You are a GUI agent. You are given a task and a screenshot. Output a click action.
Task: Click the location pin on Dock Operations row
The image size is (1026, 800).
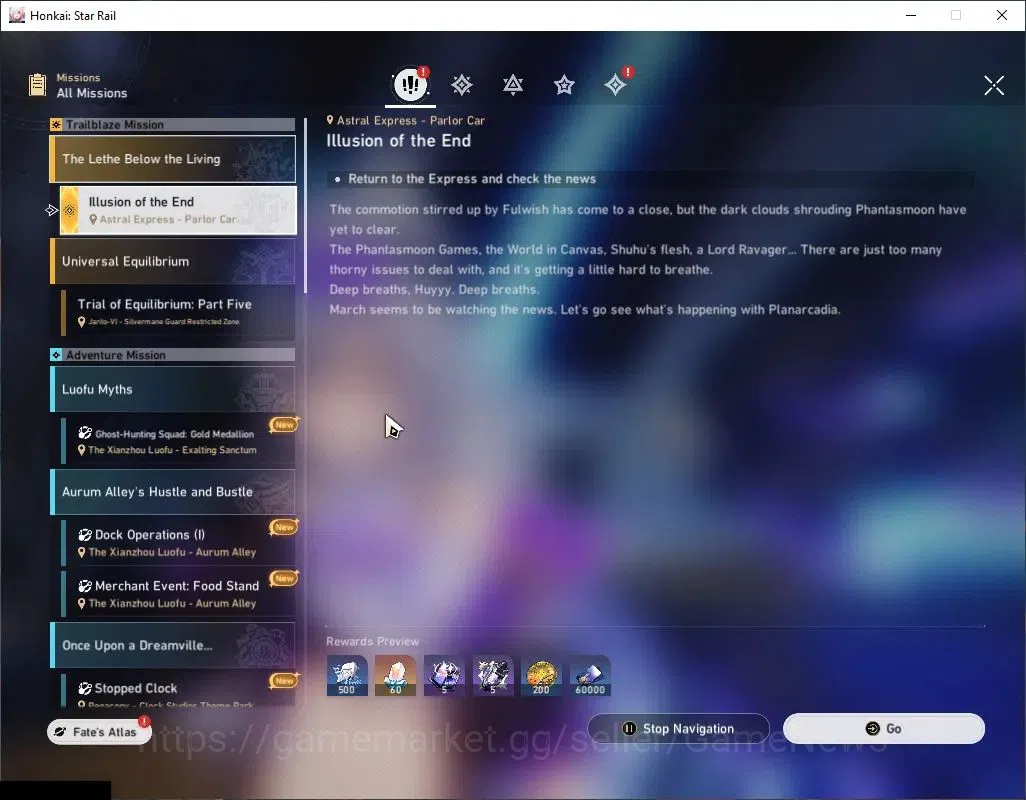pyautogui.click(x=82, y=552)
